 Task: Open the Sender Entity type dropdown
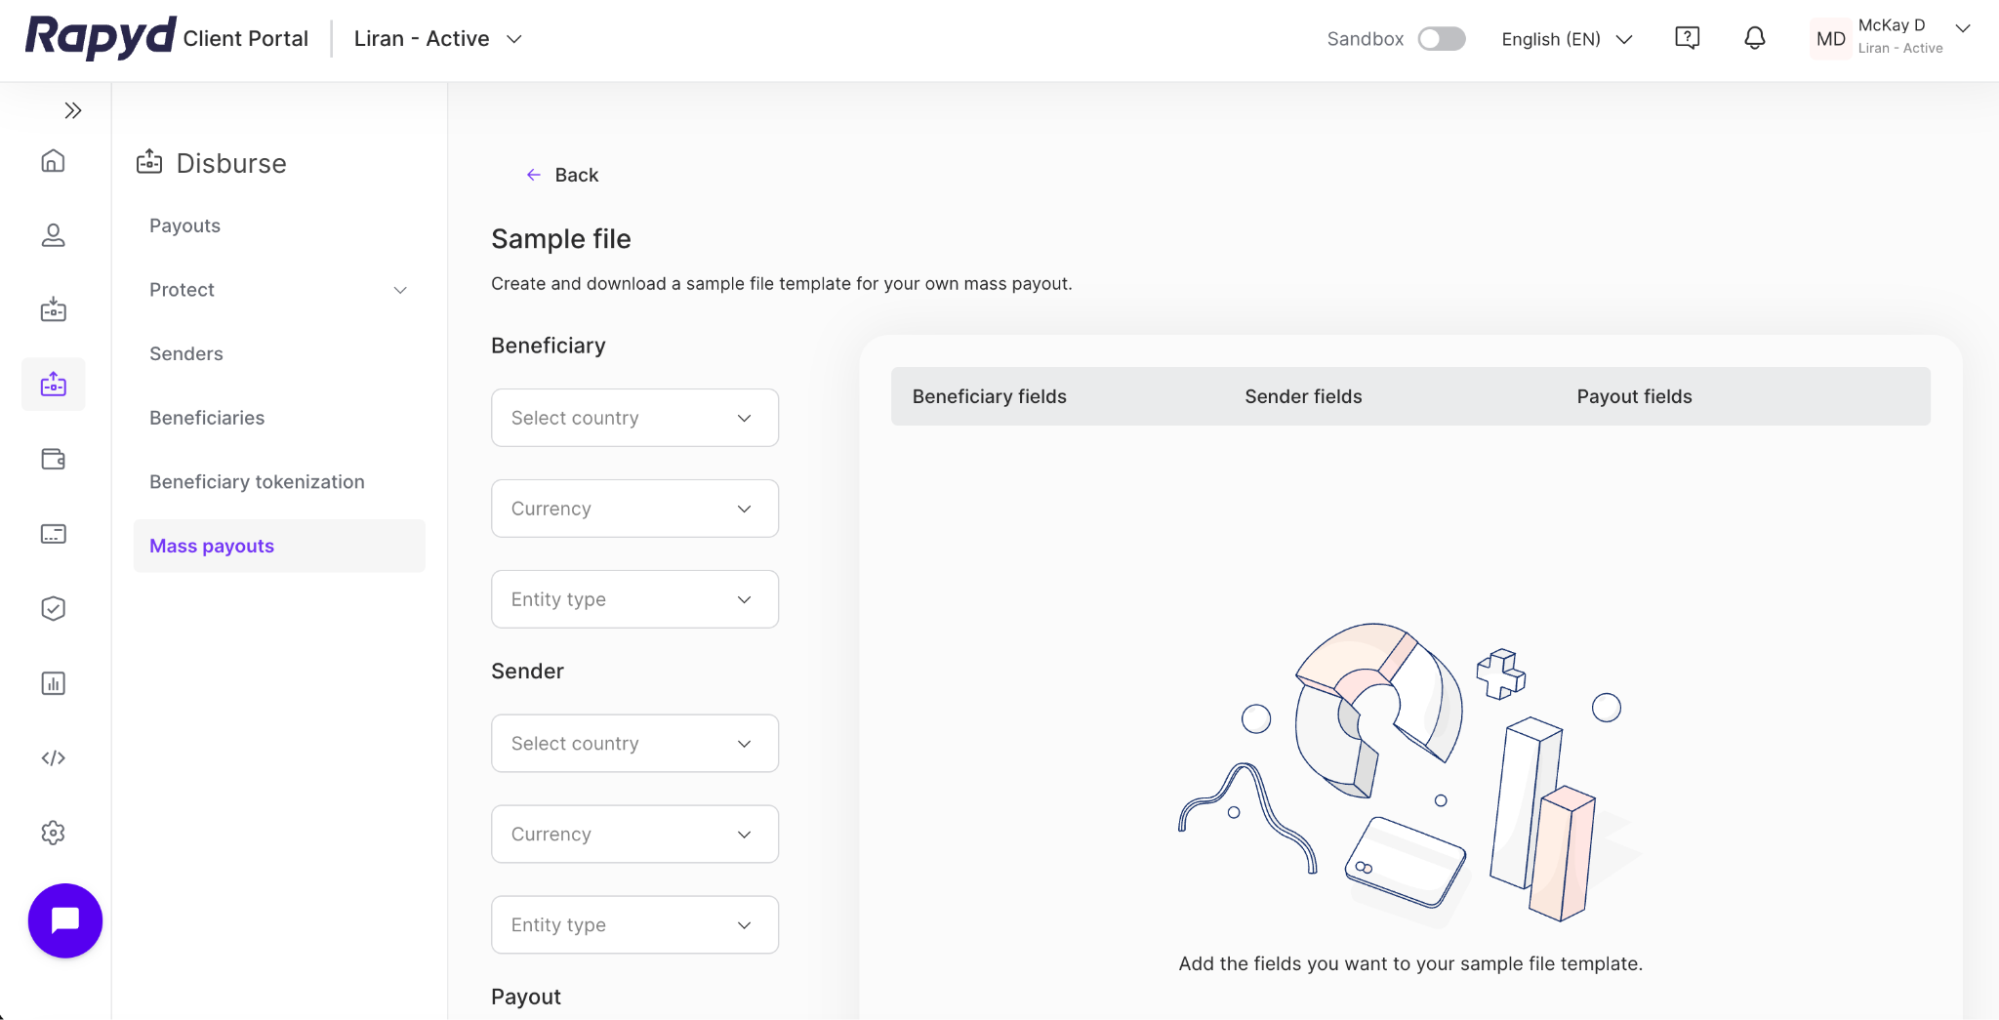[634, 924]
